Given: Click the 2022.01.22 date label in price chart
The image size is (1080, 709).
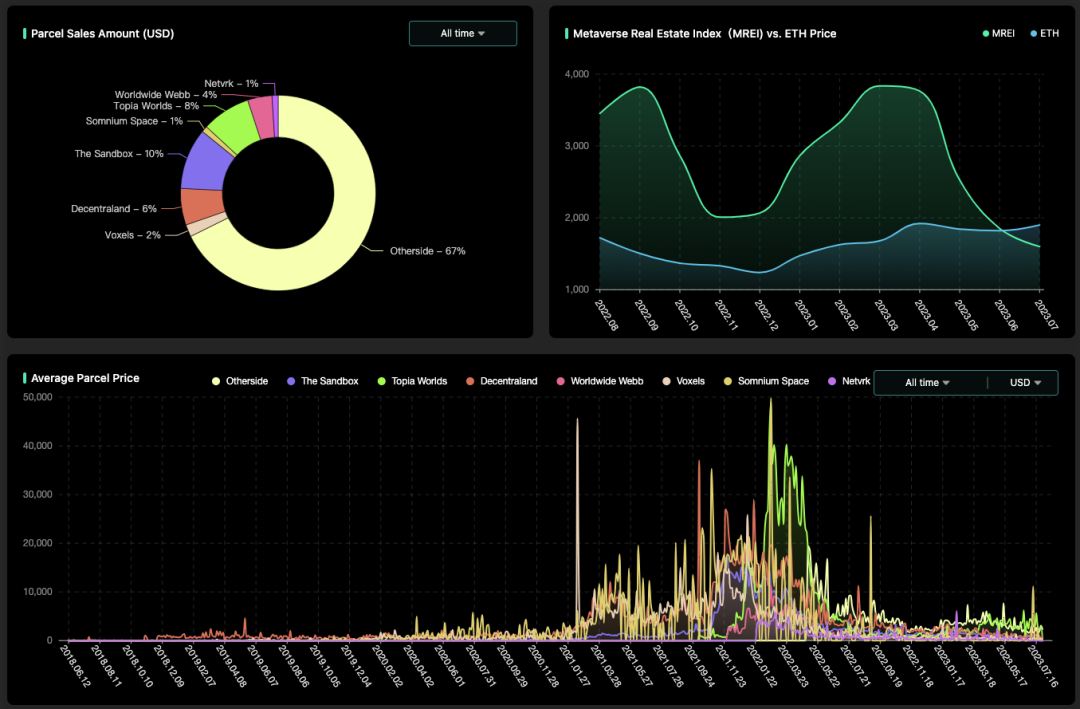Looking at the screenshot, I should [762, 666].
